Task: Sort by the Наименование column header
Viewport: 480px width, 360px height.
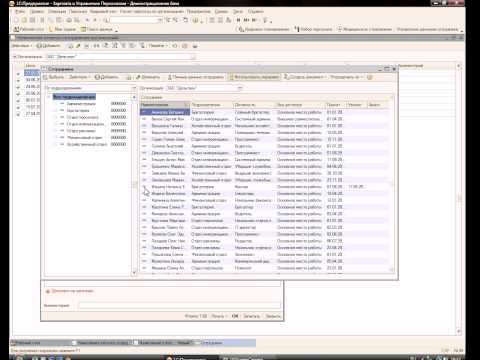Action: click(x=165, y=105)
